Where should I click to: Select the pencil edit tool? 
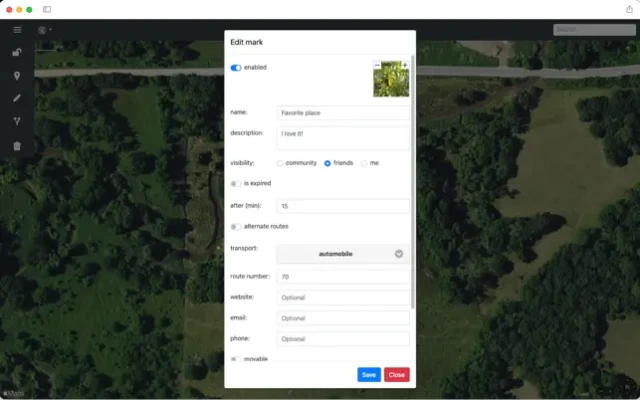click(17, 99)
